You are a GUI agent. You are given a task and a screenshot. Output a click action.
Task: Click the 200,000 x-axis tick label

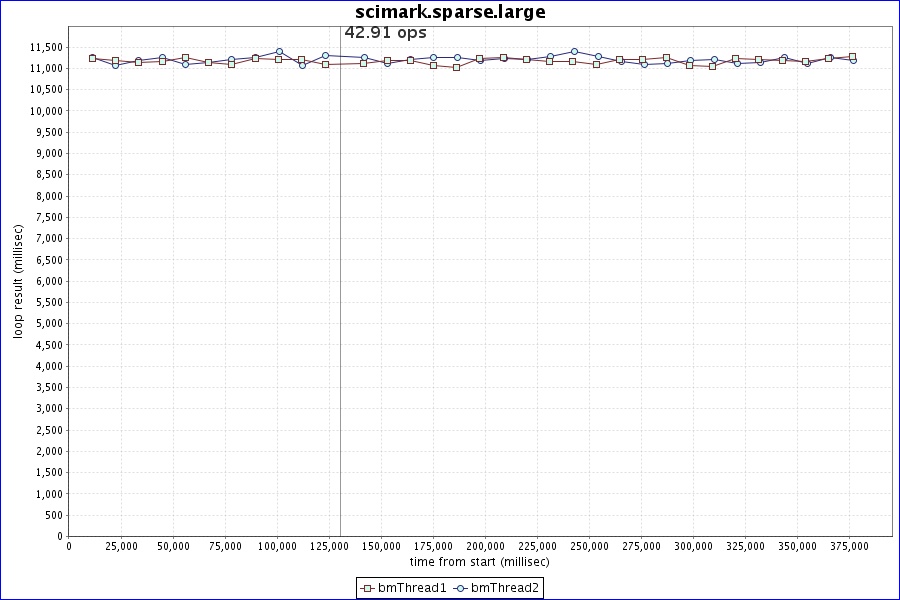[x=485, y=546]
